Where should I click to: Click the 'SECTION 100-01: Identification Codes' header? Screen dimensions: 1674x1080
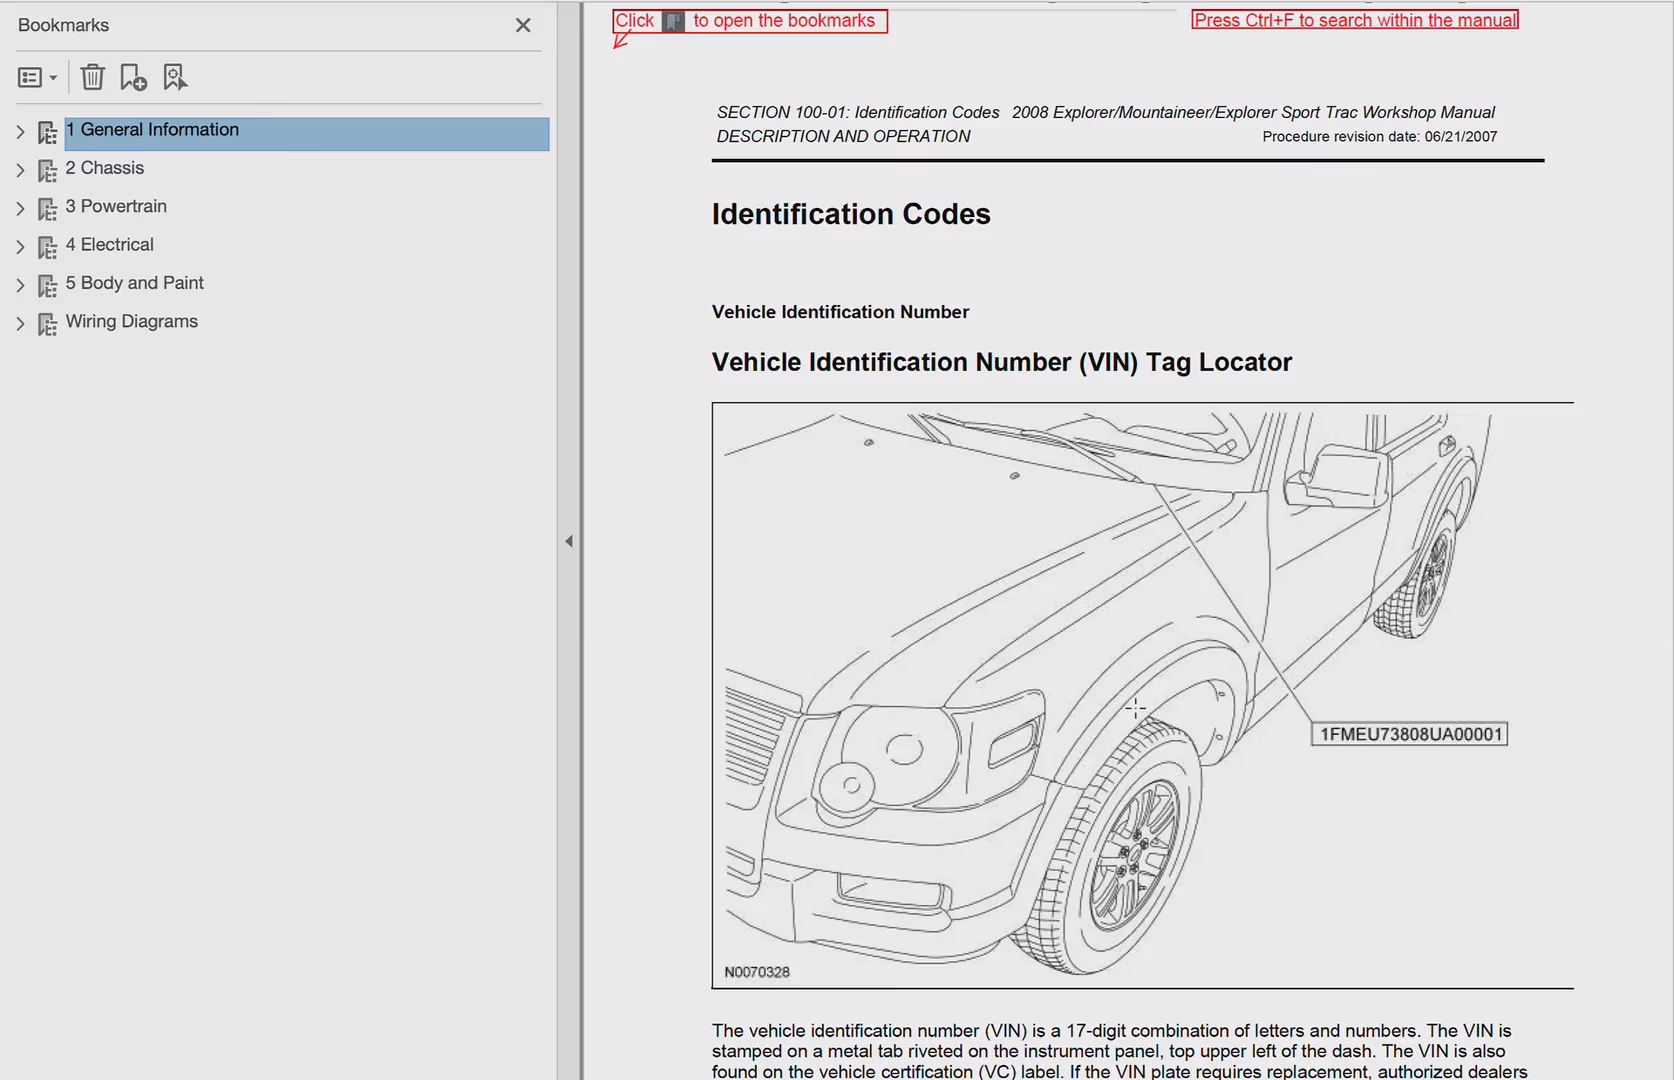pos(858,112)
